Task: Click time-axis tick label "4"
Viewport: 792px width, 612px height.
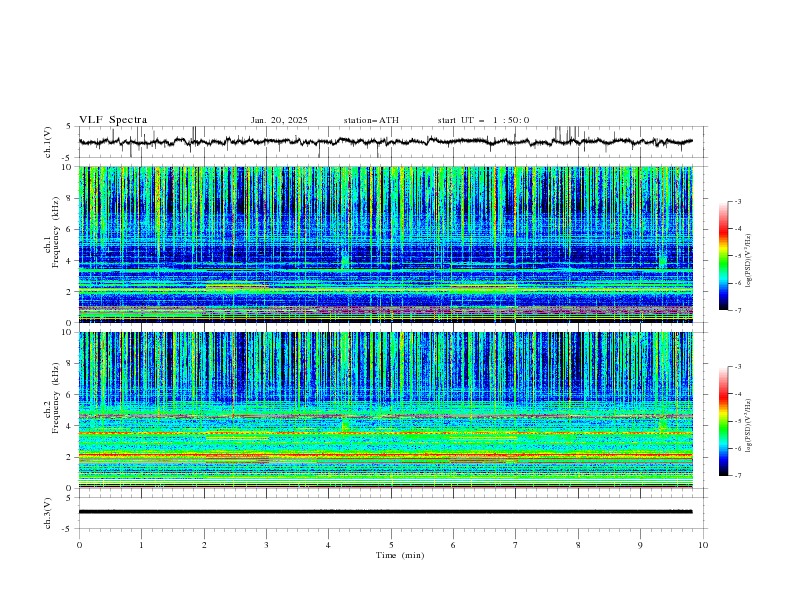Action: pyautogui.click(x=328, y=545)
